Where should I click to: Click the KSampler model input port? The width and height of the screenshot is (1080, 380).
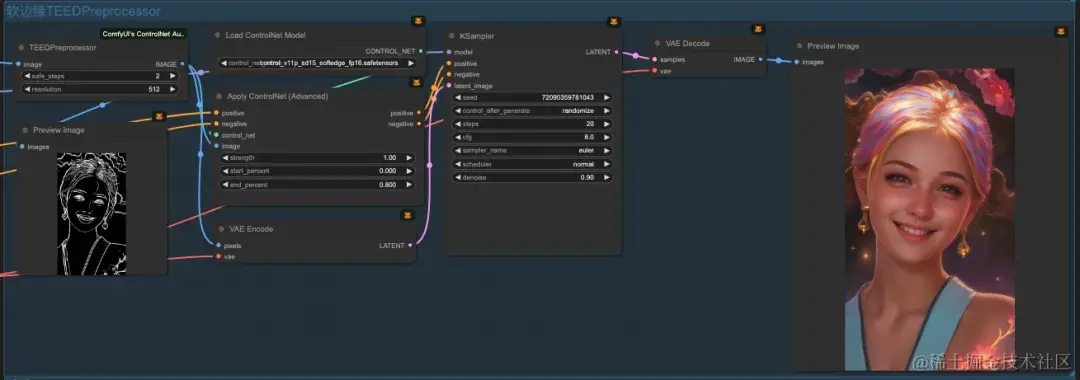tap(449, 52)
